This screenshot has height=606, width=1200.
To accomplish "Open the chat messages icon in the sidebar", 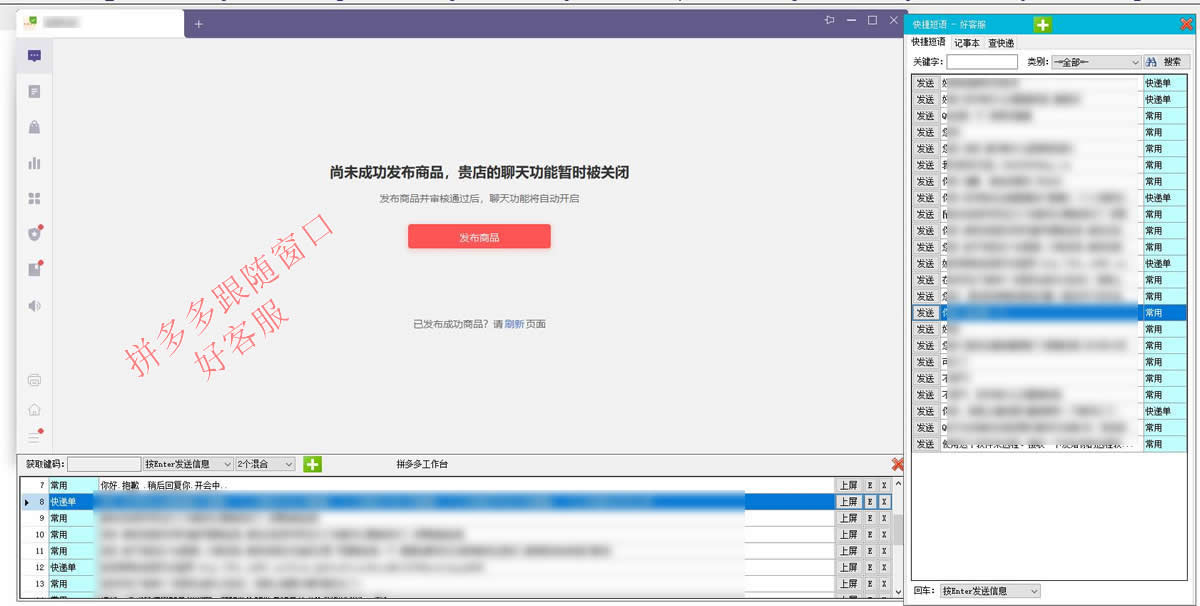I will click(x=34, y=56).
